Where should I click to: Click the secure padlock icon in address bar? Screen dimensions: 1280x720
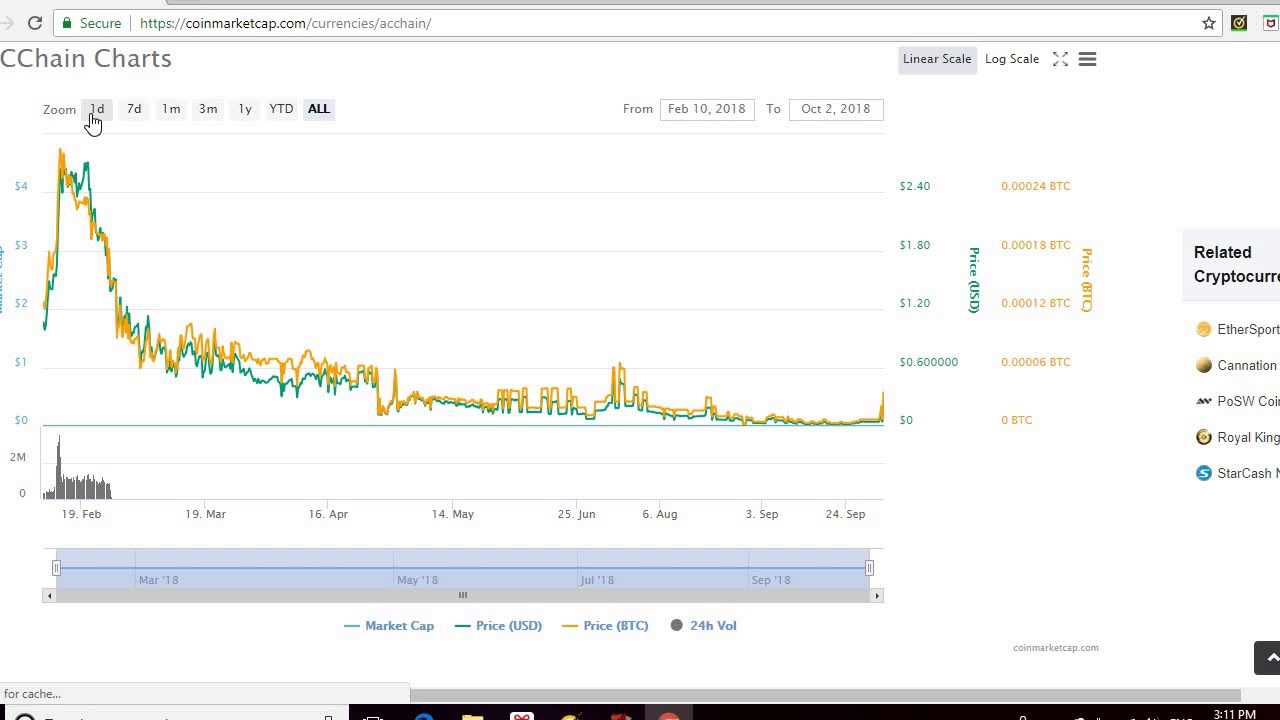coord(67,23)
